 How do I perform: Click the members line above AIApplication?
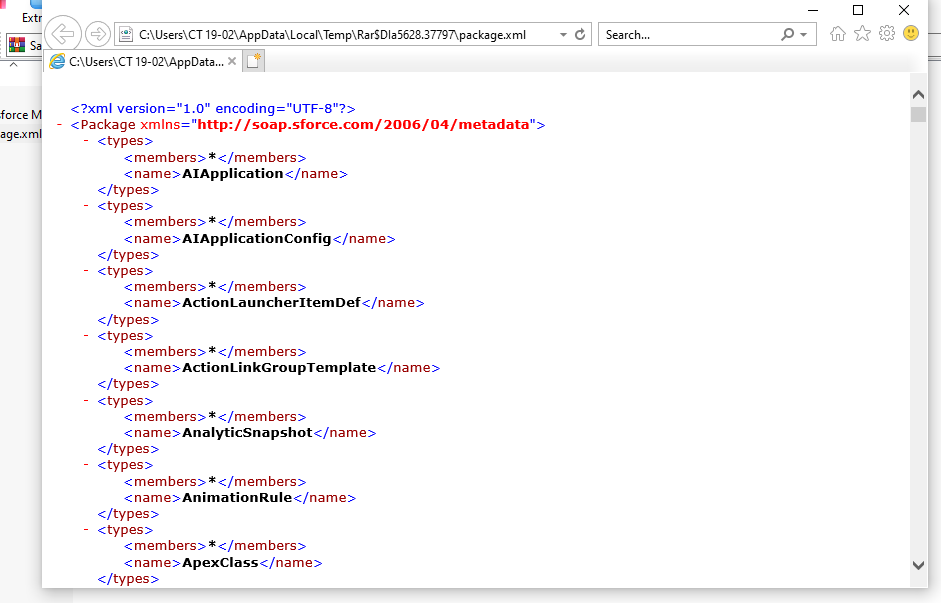(215, 158)
